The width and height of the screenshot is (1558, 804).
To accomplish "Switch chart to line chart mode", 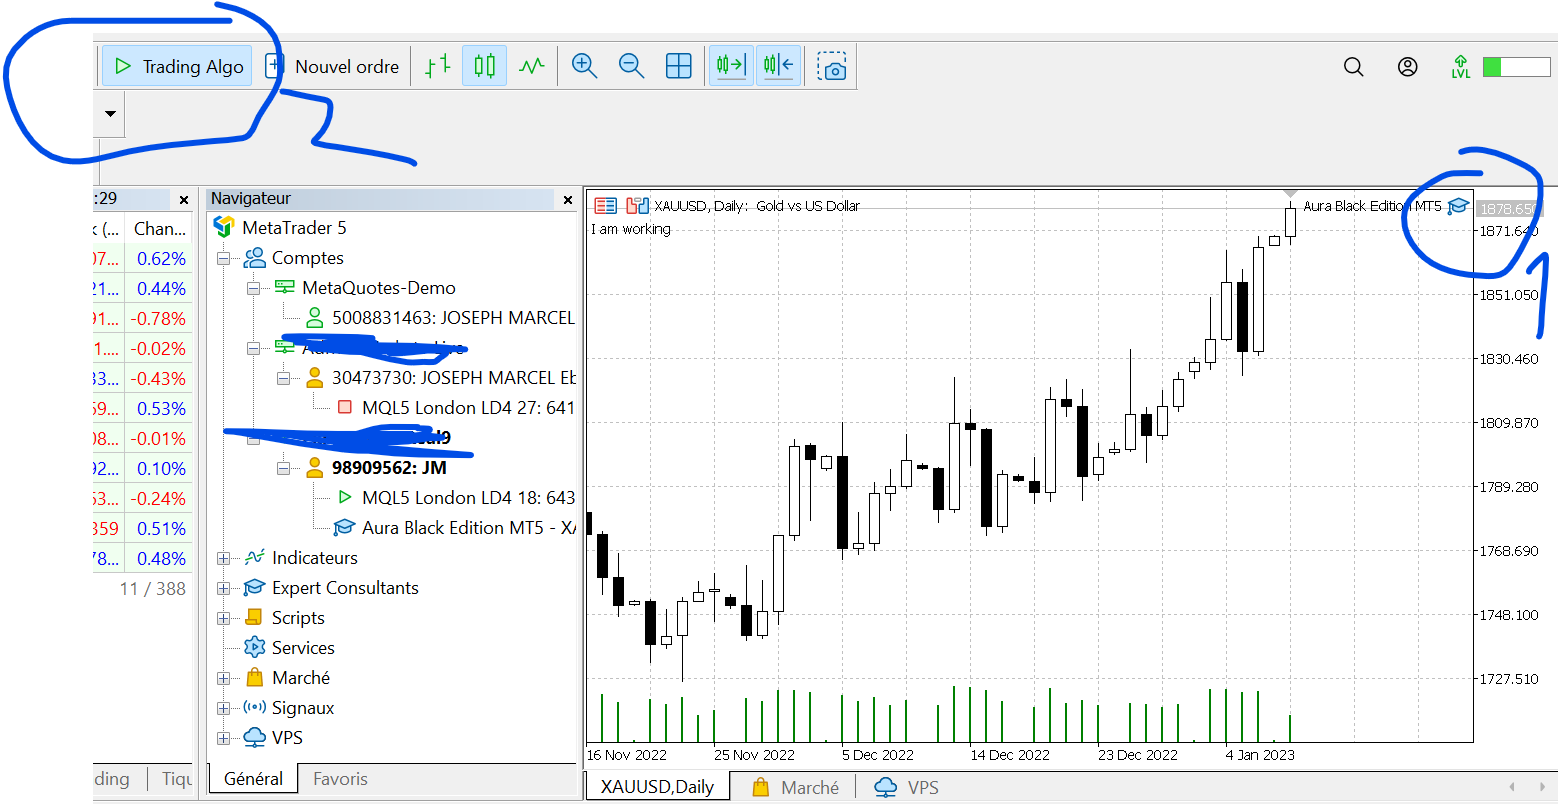I will point(532,67).
